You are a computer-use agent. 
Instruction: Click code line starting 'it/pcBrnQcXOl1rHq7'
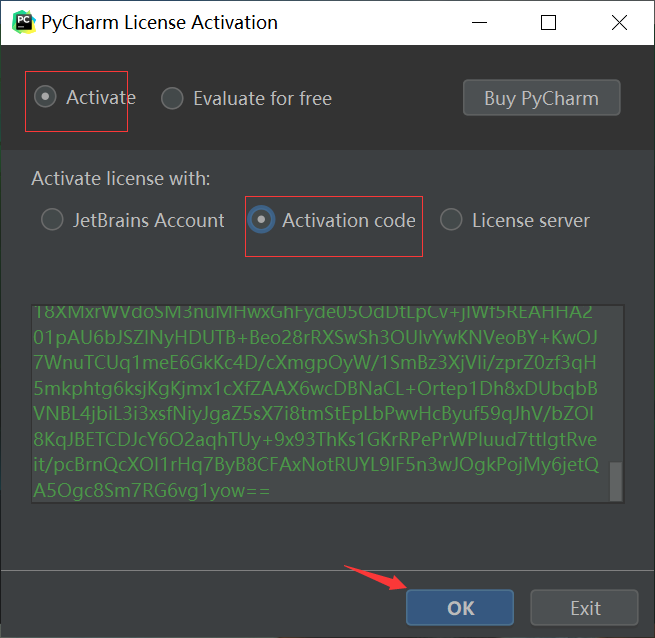(316, 465)
